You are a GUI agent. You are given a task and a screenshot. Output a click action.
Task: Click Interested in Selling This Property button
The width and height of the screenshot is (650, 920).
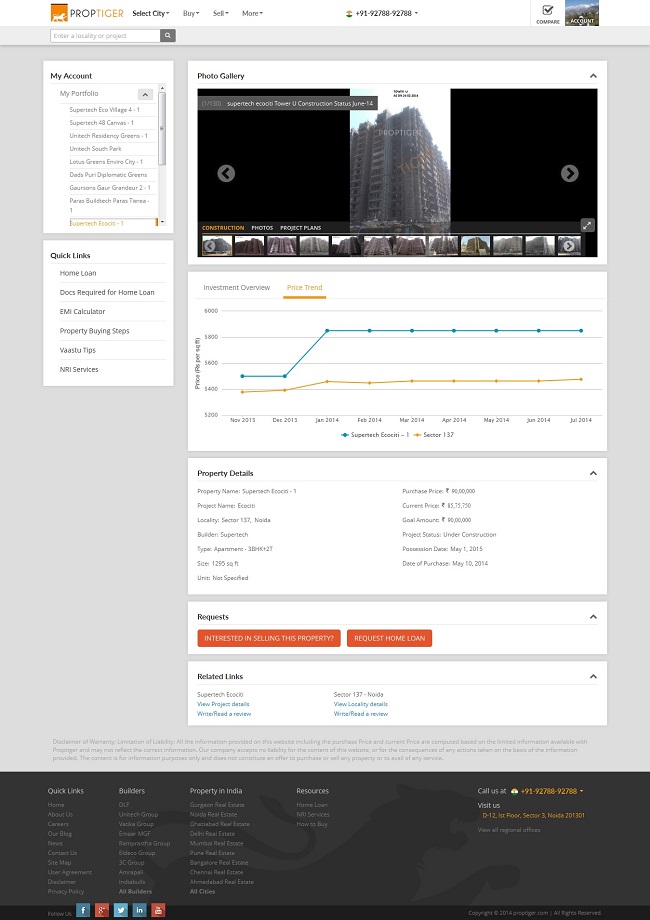[x=269, y=638]
